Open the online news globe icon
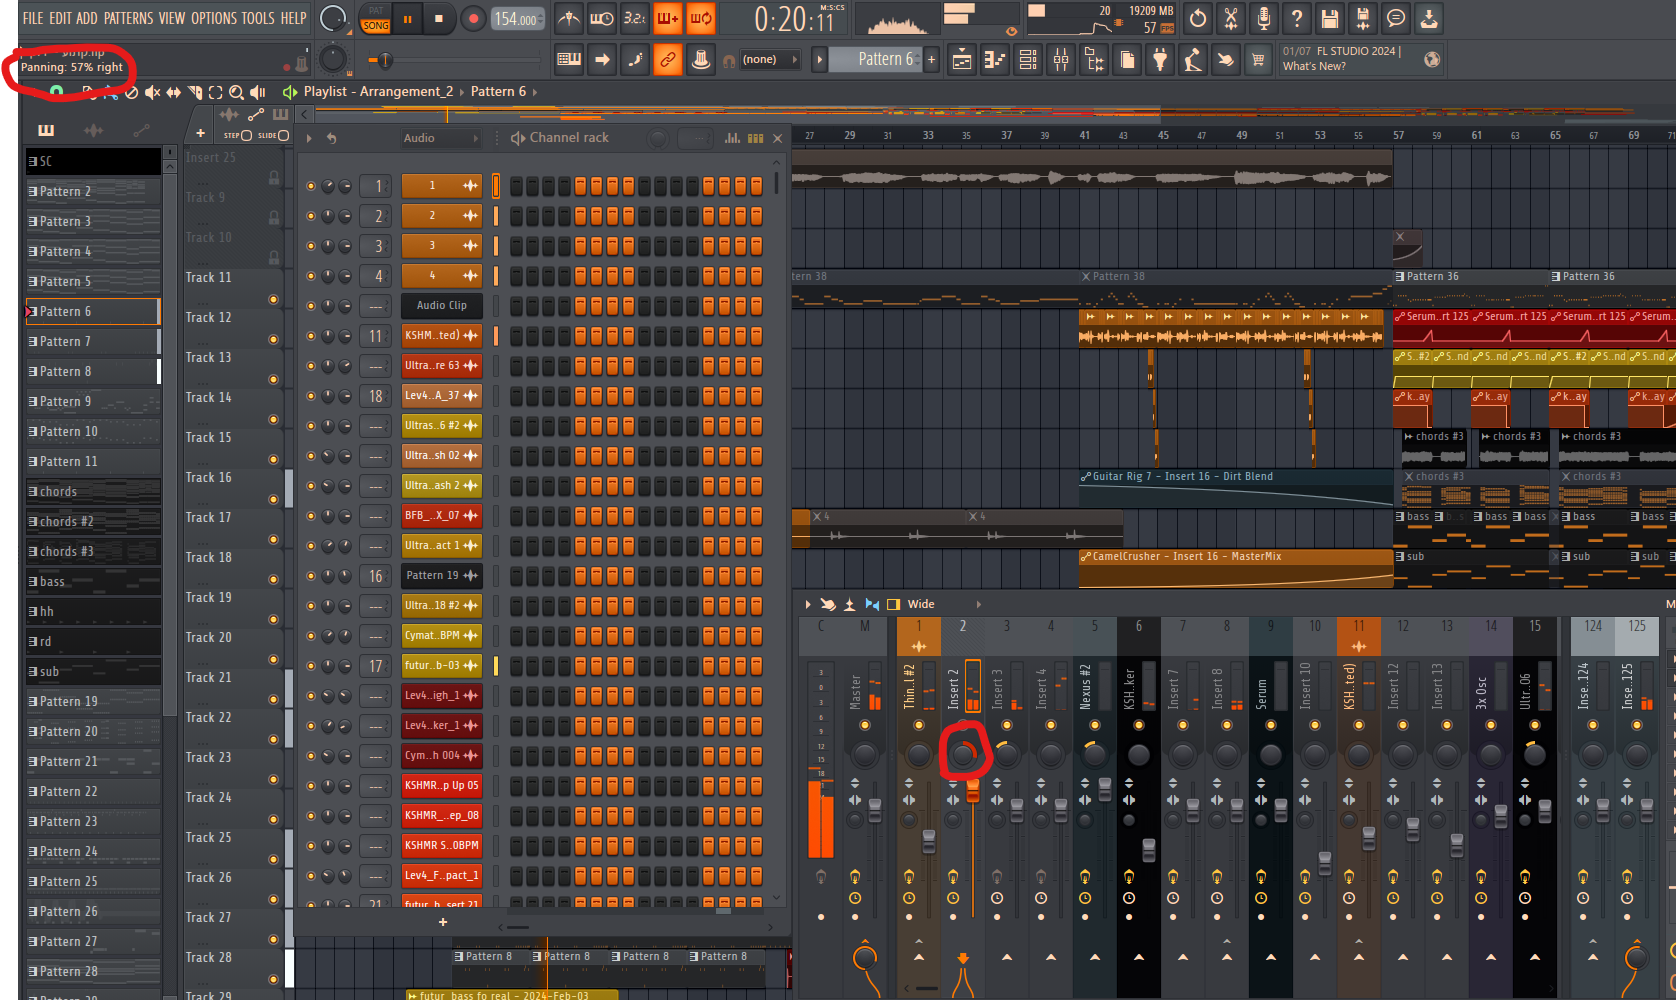This screenshot has height=1000, width=1676. click(1432, 59)
